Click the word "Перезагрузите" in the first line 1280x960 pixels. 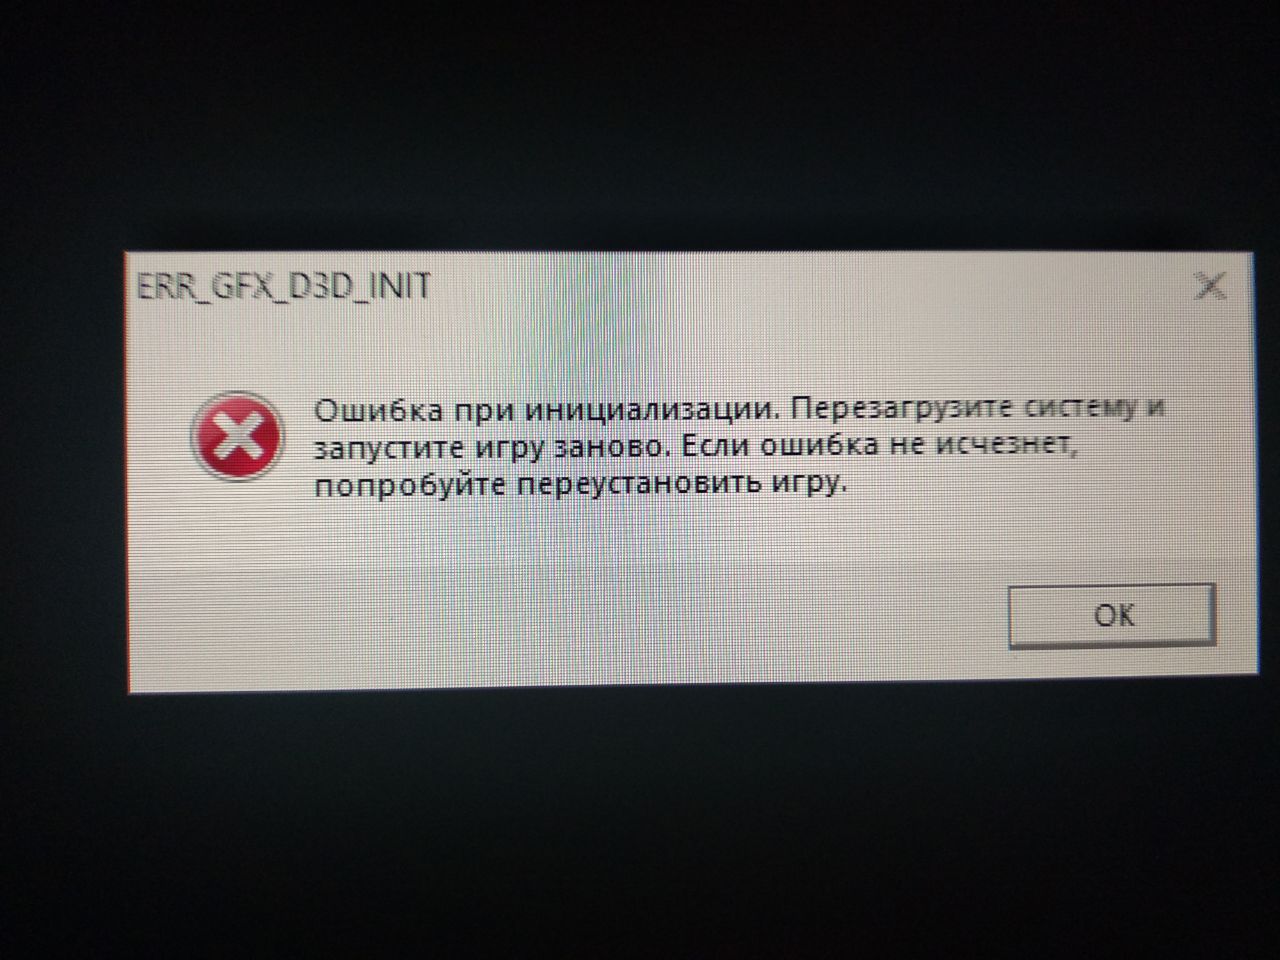point(904,409)
